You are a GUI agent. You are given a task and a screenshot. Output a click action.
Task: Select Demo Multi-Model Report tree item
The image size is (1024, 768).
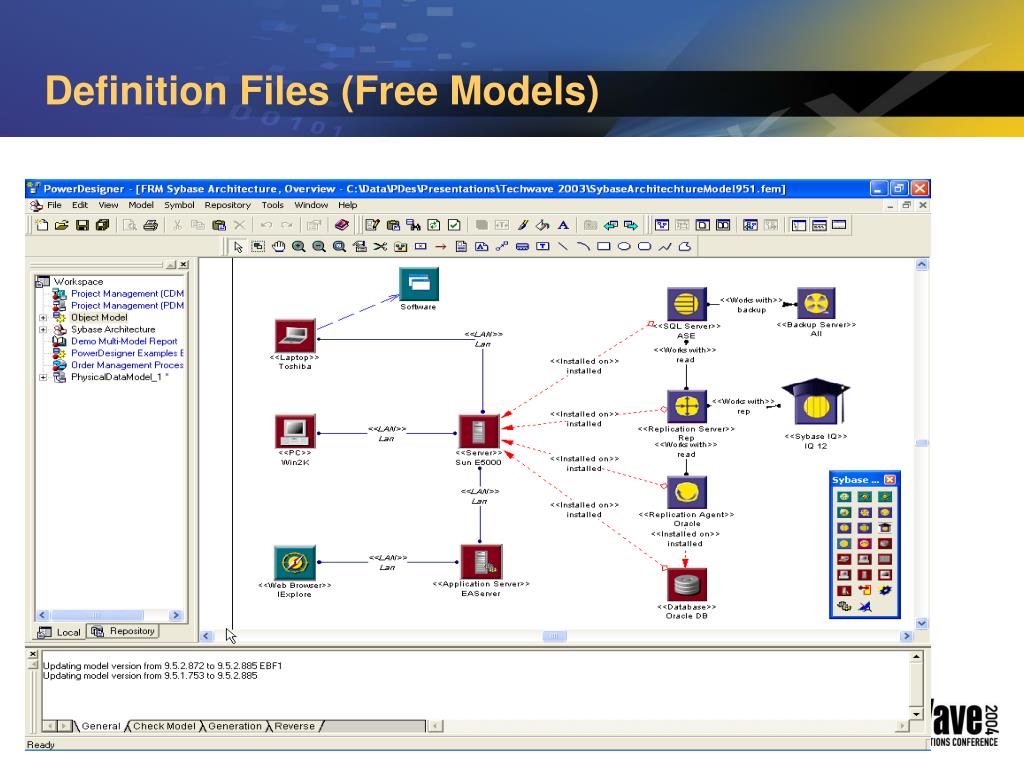tap(124, 342)
